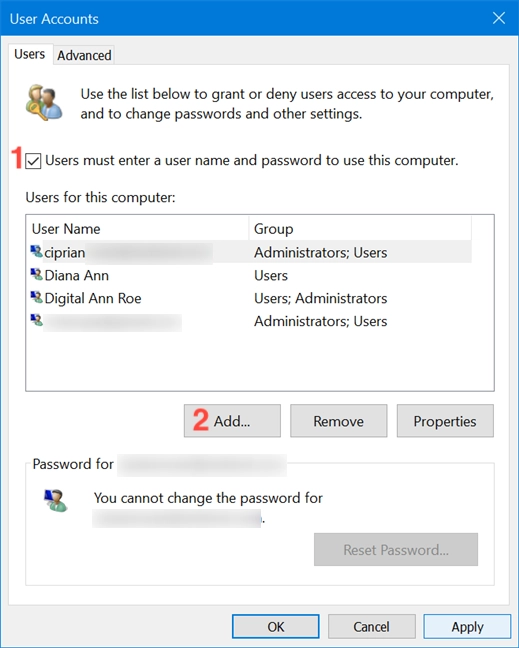519x648 pixels.
Task: Confirm with the OK button
Action: tap(276, 627)
